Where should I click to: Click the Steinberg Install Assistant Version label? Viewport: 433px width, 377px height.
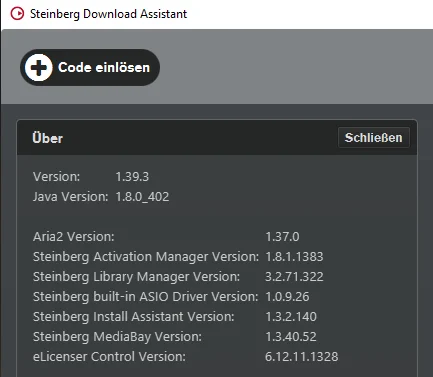[134, 317]
